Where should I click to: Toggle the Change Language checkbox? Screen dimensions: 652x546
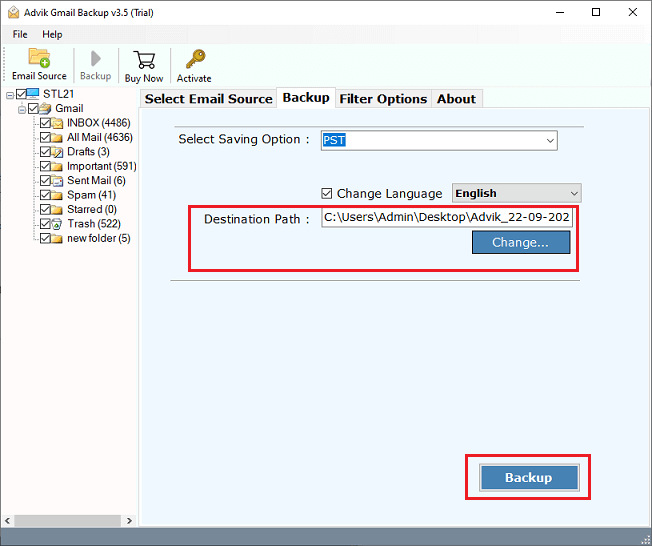(327, 193)
